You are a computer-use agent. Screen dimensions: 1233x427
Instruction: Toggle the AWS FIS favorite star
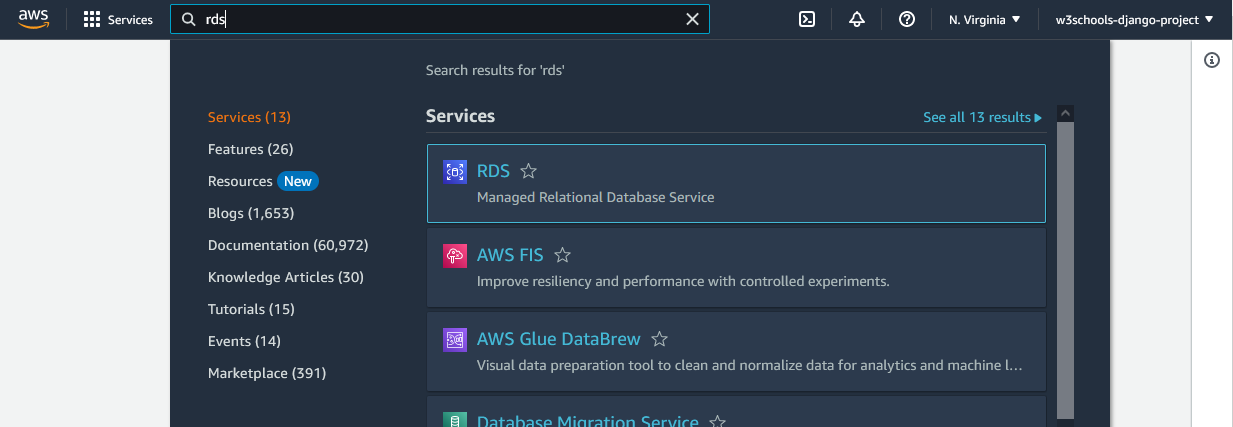563,256
